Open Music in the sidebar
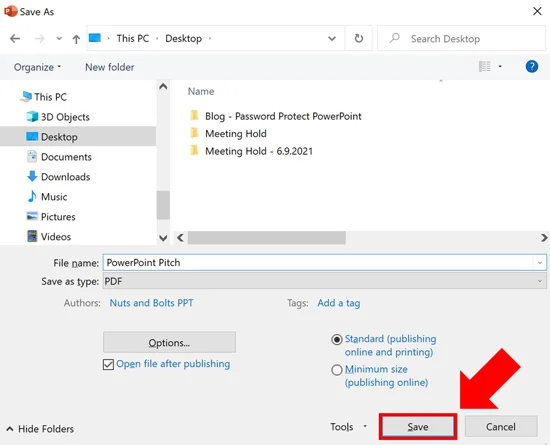 pyautogui.click(x=54, y=197)
